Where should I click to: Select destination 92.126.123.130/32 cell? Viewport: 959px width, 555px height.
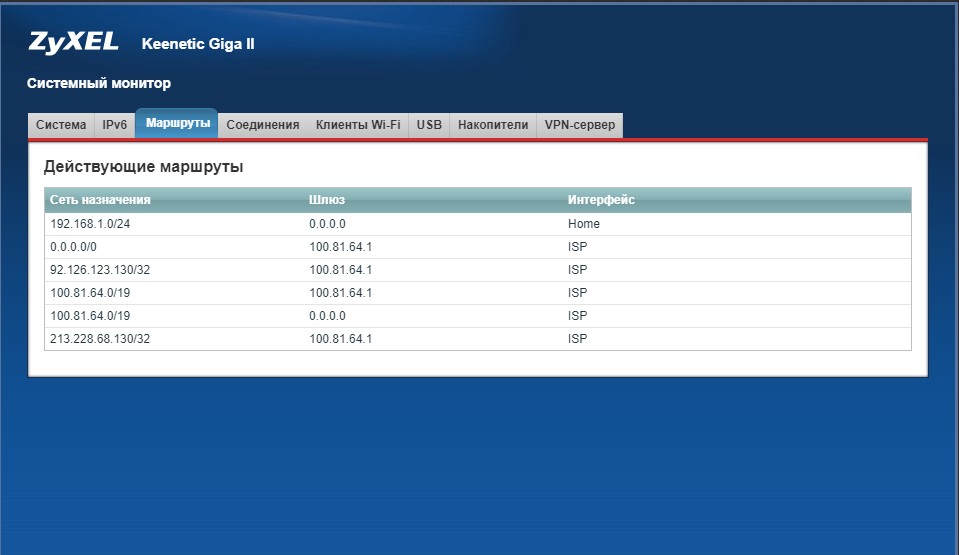tap(100, 270)
